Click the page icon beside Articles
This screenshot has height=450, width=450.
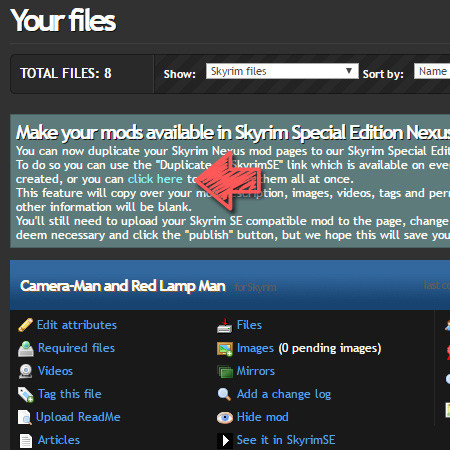[26, 441]
